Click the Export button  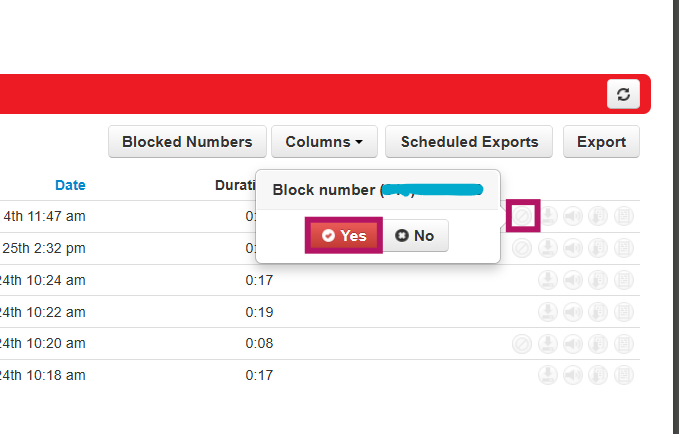(601, 142)
